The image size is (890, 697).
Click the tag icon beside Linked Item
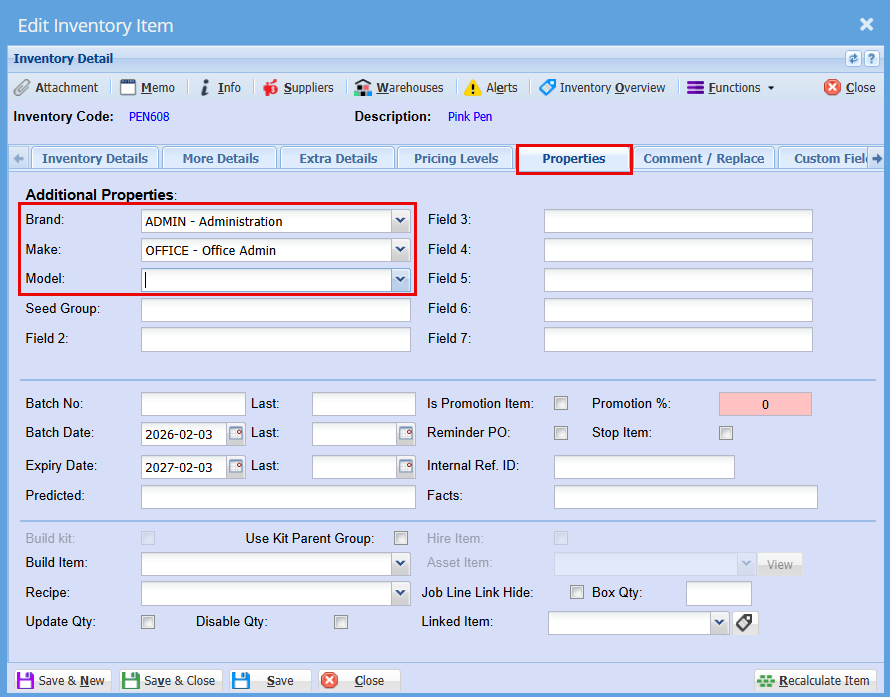[745, 623]
